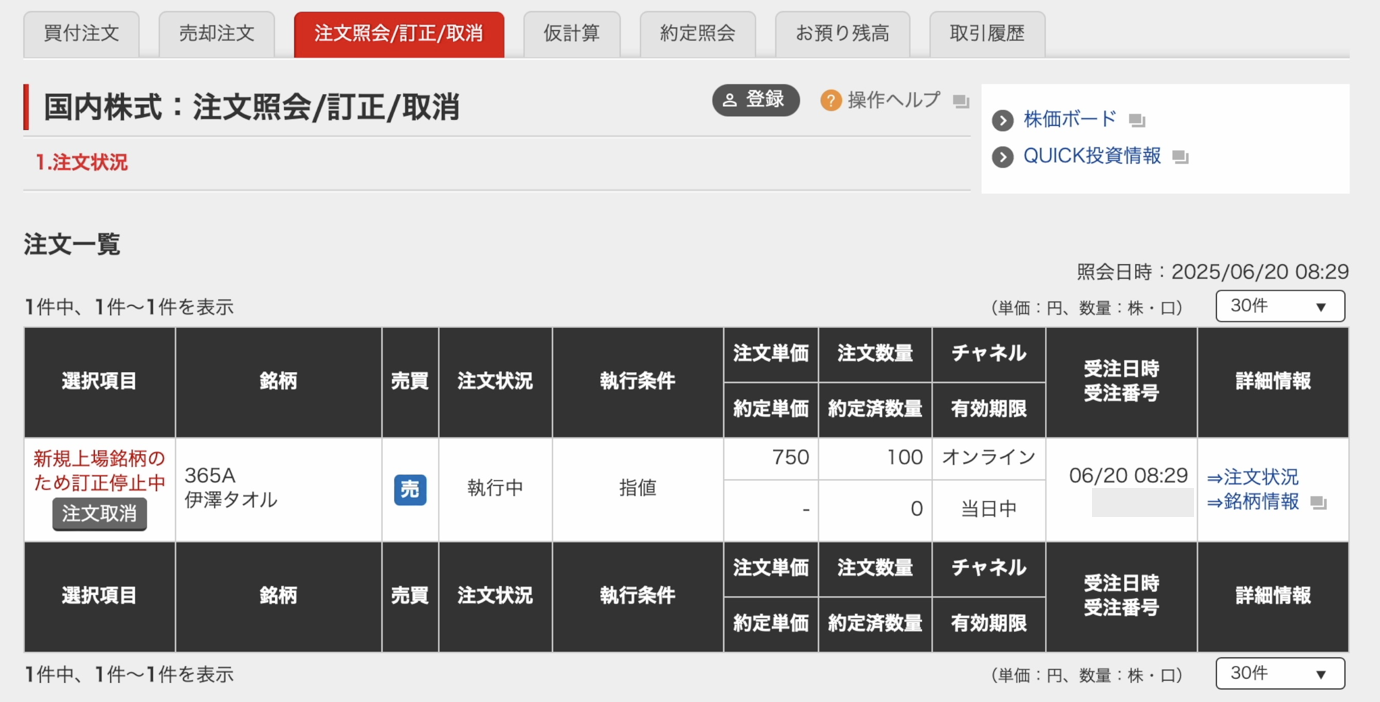The height and width of the screenshot is (702, 1380).
Task: Switch to the 売却注文 tab
Action: coord(216,33)
